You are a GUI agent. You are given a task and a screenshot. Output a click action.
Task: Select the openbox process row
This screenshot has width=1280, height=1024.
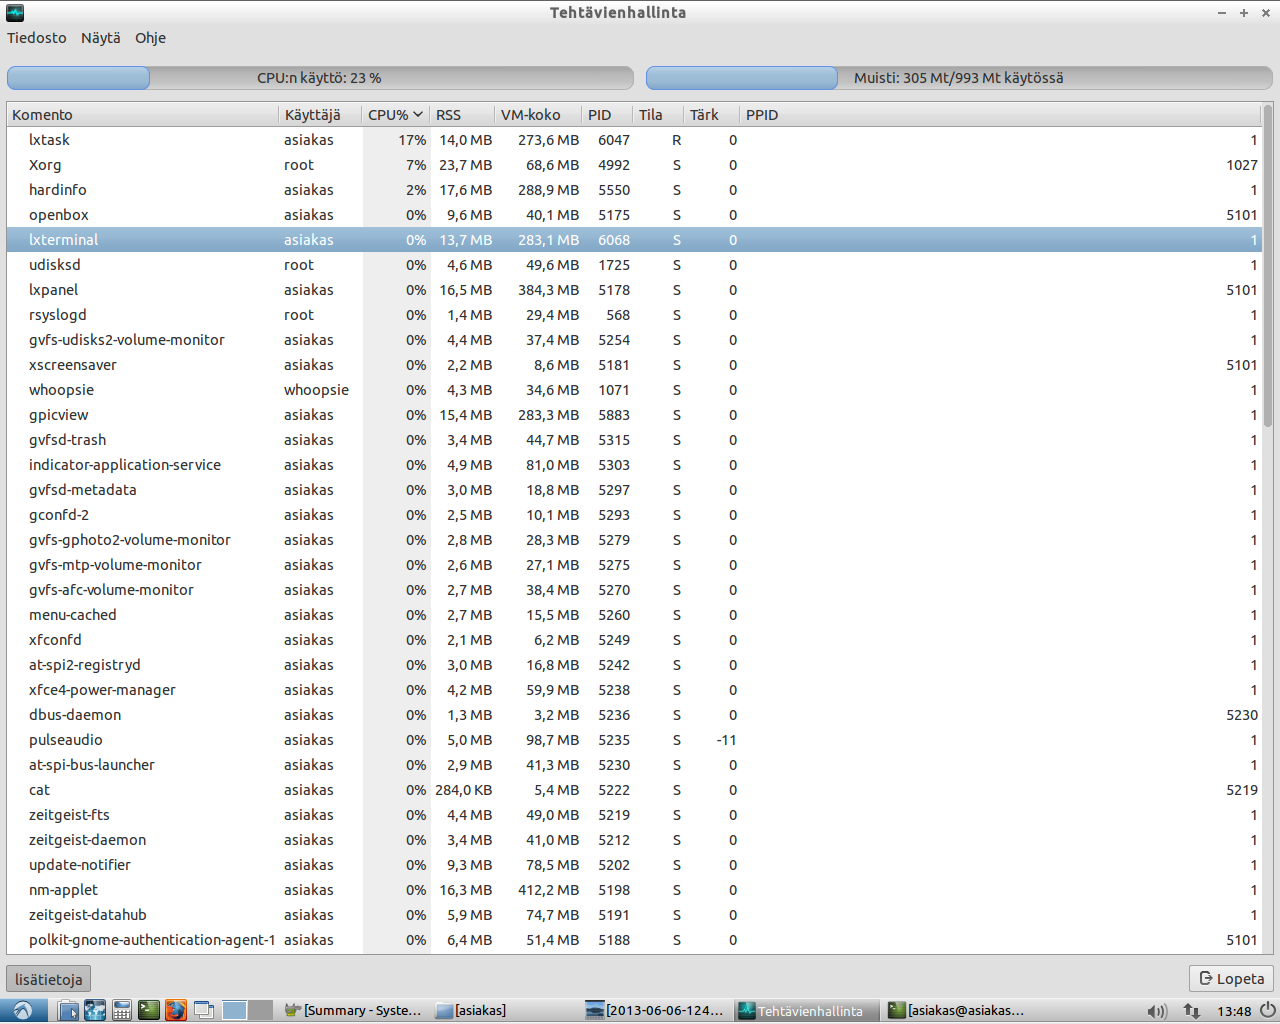point(634,215)
